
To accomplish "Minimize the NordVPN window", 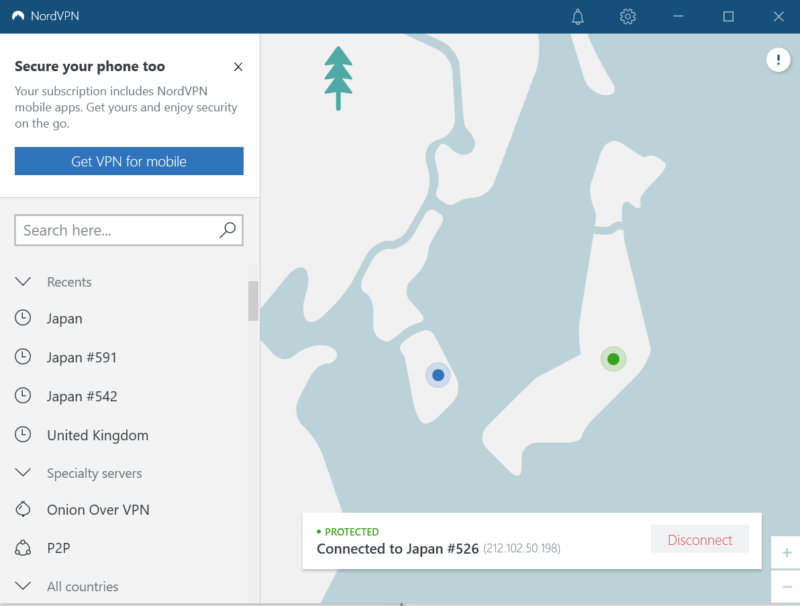I will [678, 16].
